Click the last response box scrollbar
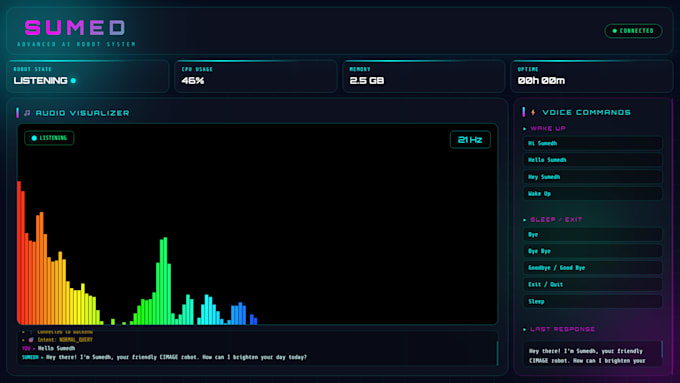This screenshot has width=680, height=383. pyautogui.click(x=661, y=350)
